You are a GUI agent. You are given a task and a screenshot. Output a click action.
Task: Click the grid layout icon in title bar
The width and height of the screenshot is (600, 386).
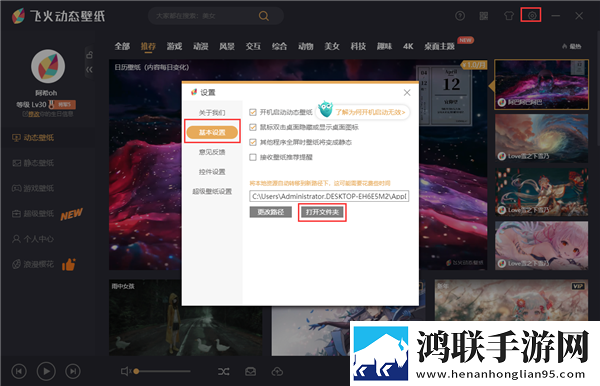point(484,16)
